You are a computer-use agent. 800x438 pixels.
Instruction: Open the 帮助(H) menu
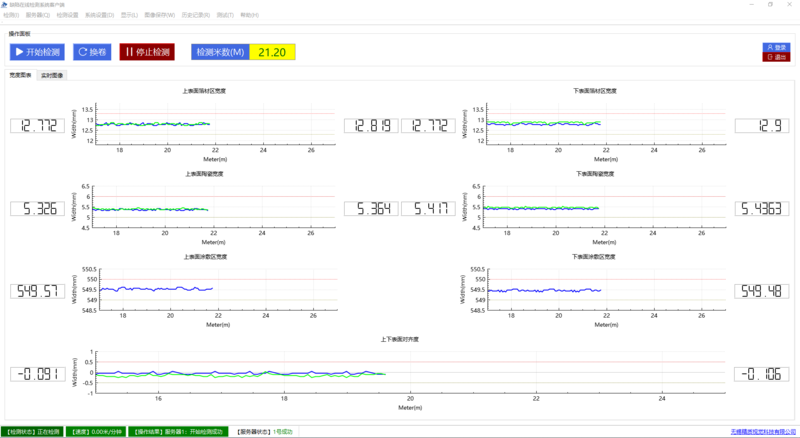[249, 15]
